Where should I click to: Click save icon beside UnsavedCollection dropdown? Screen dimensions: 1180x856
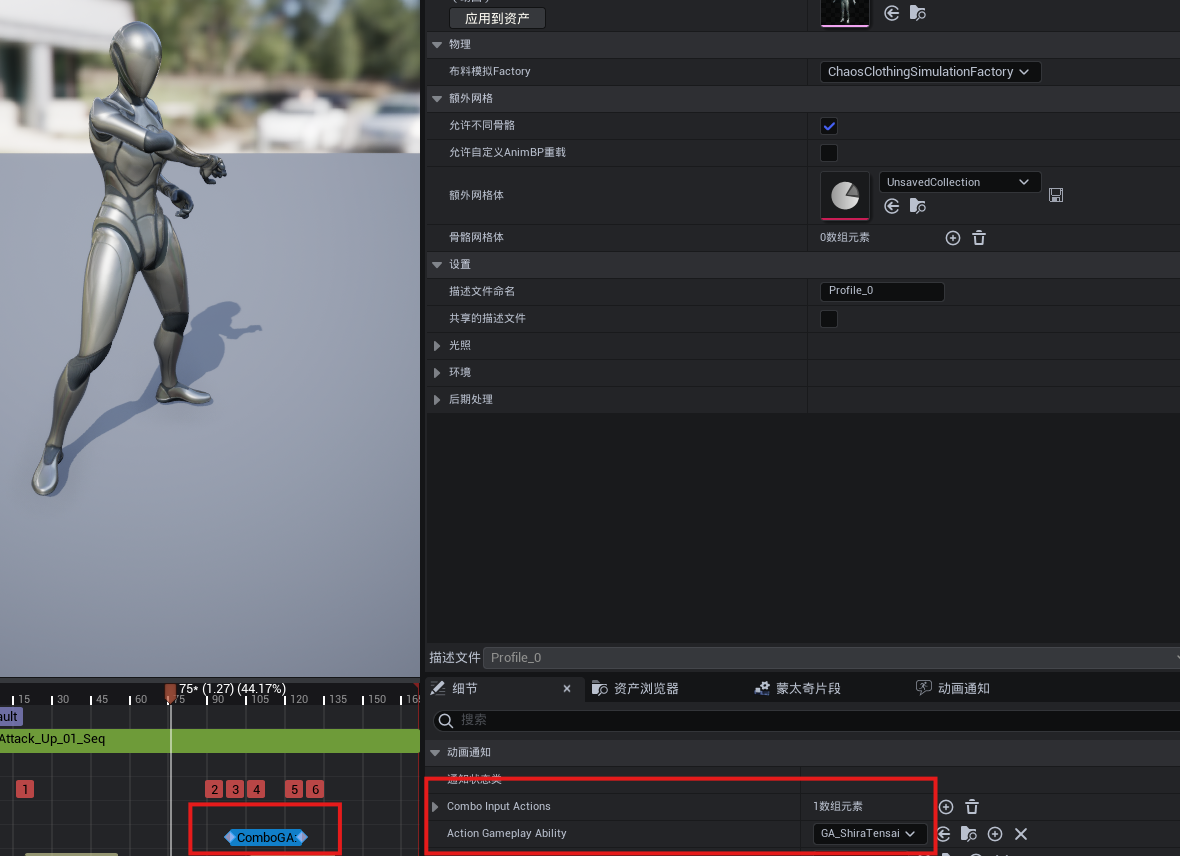pyautogui.click(x=1055, y=195)
